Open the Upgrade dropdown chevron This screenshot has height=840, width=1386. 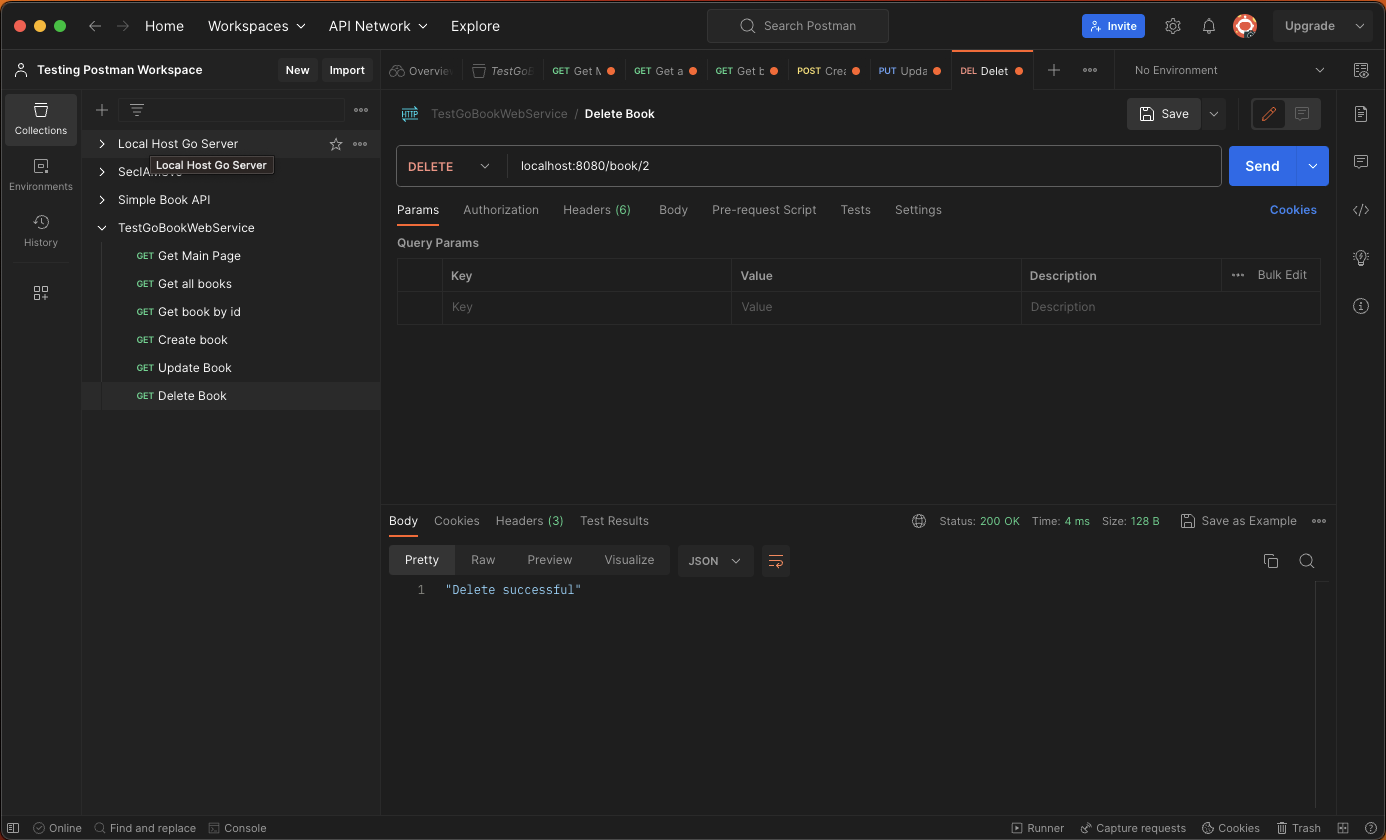1359,26
